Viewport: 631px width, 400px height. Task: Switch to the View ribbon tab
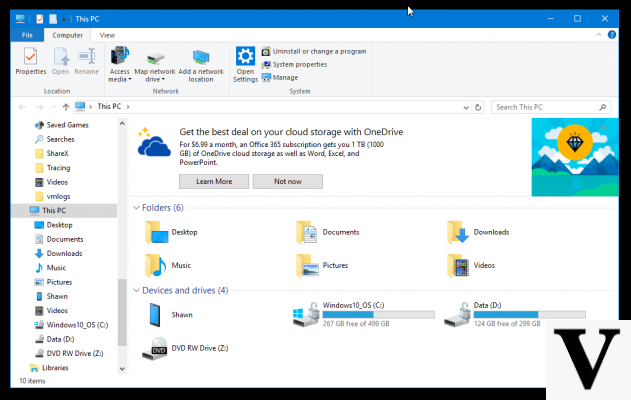pyautogui.click(x=107, y=35)
